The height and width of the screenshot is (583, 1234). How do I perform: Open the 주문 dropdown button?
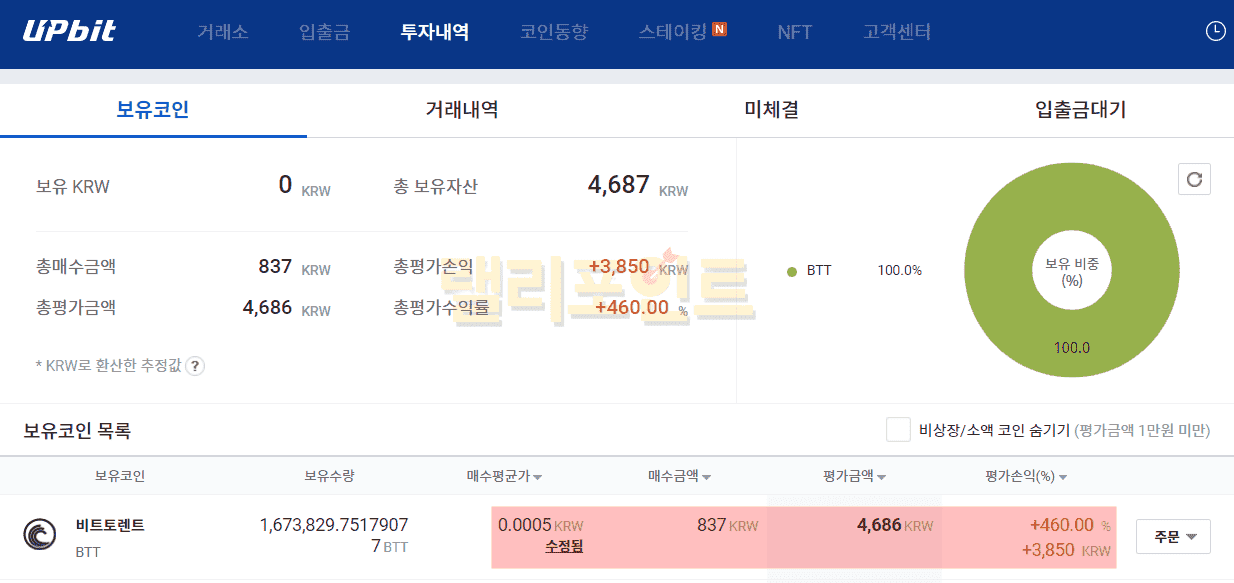(1173, 537)
